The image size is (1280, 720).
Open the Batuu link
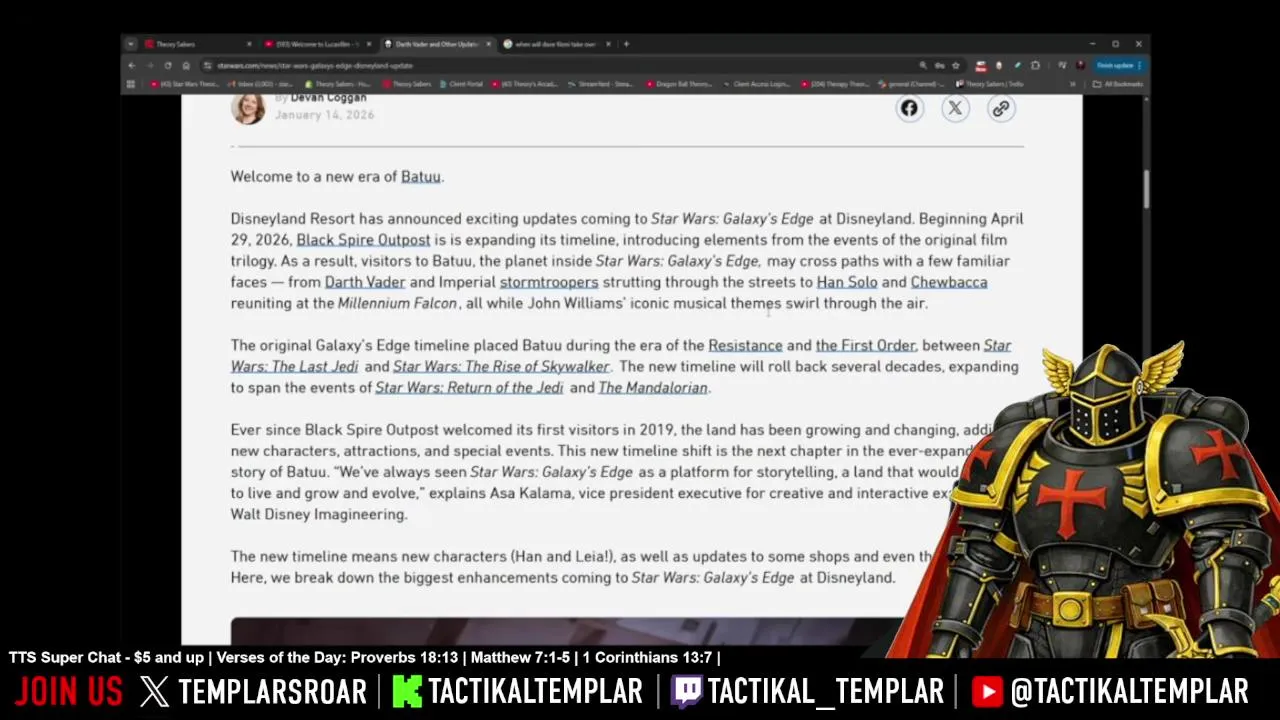click(x=420, y=176)
